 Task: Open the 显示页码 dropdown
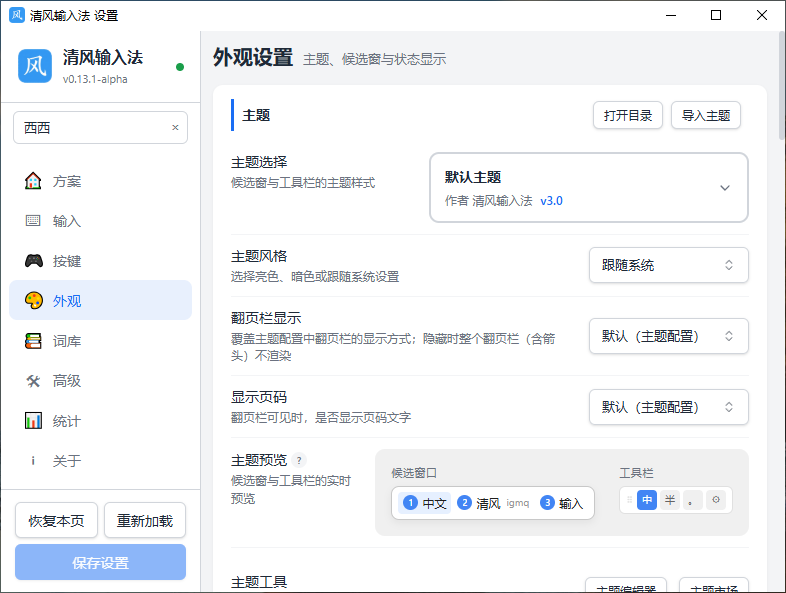point(669,407)
